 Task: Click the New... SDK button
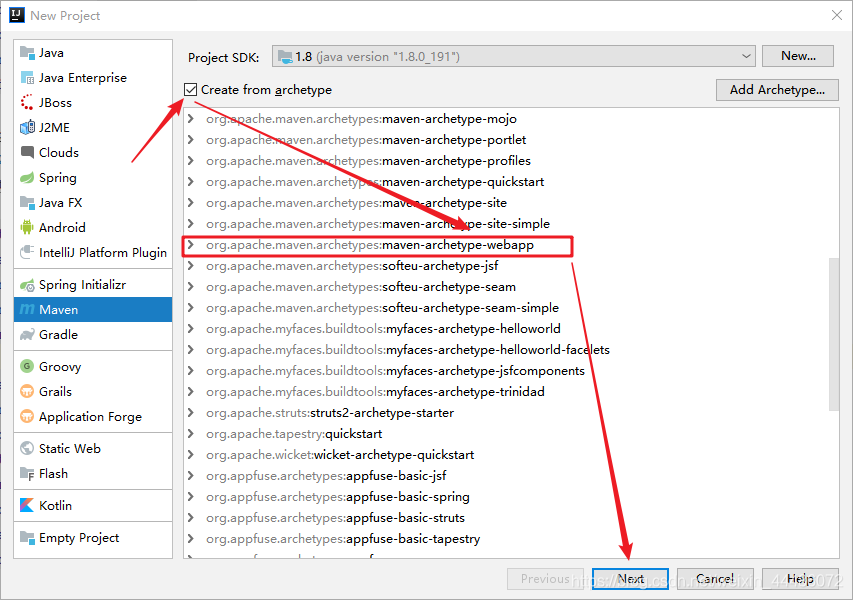pyautogui.click(x=798, y=56)
